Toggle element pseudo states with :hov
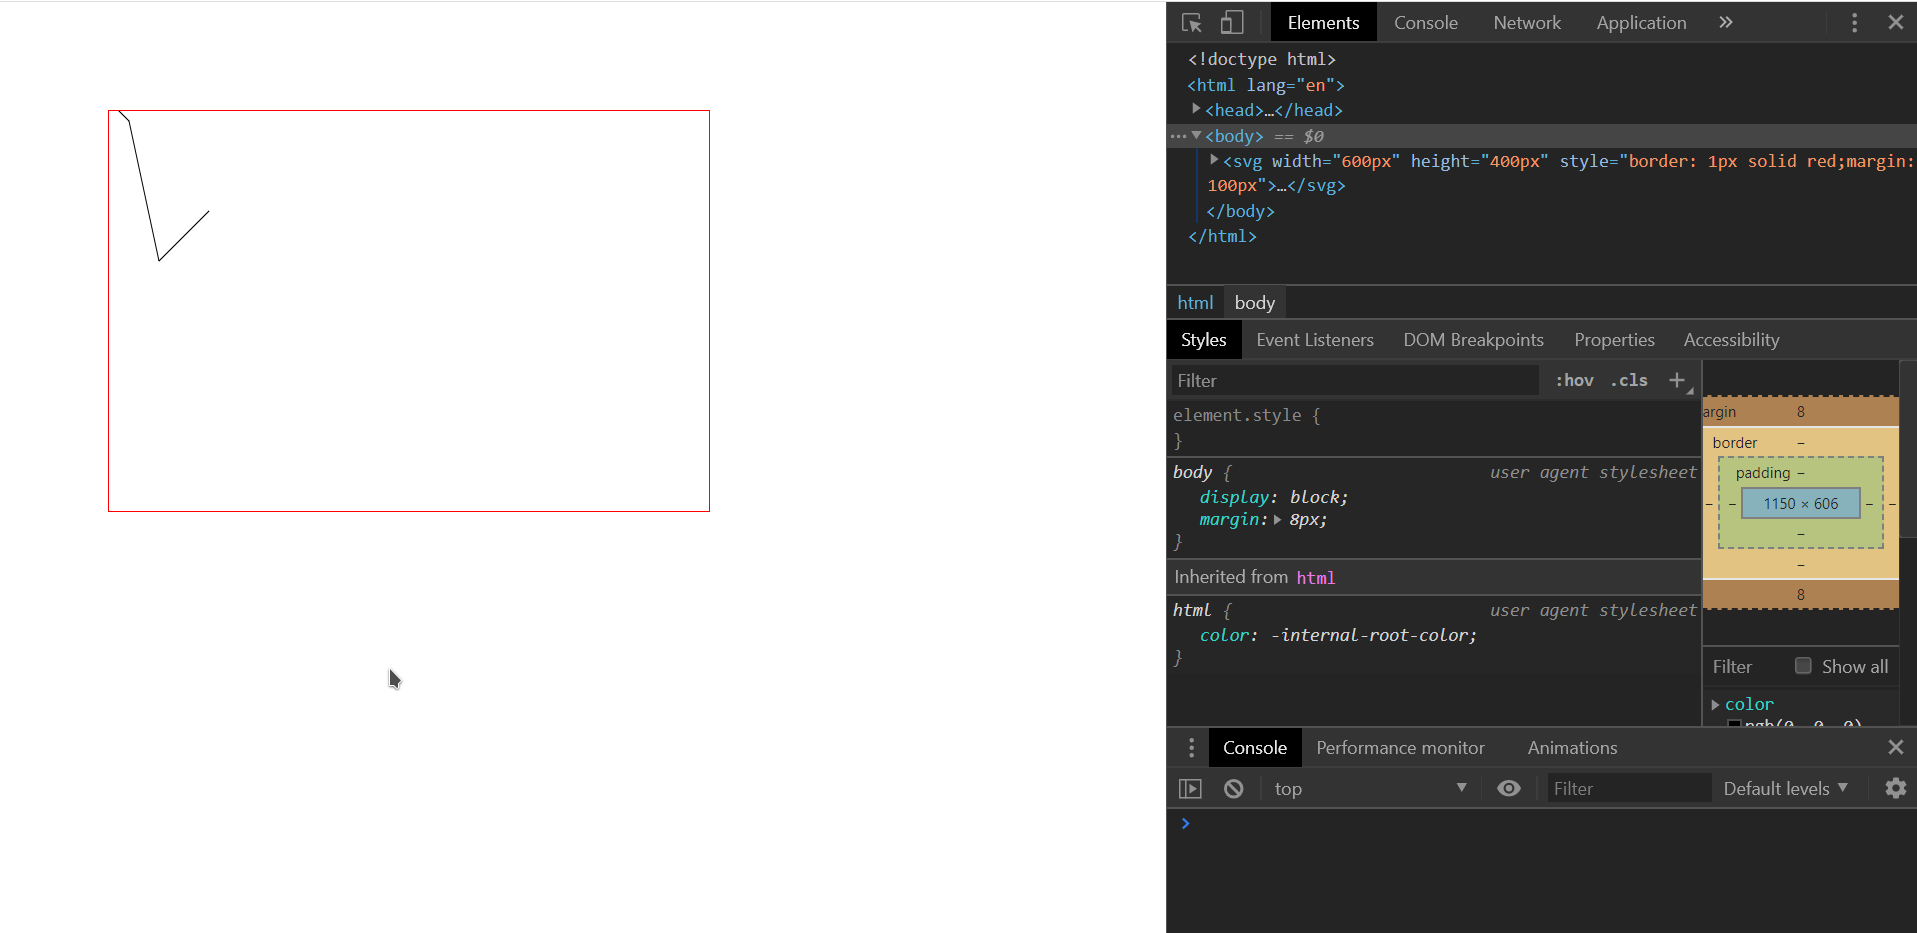This screenshot has height=933, width=1917. 1573,380
